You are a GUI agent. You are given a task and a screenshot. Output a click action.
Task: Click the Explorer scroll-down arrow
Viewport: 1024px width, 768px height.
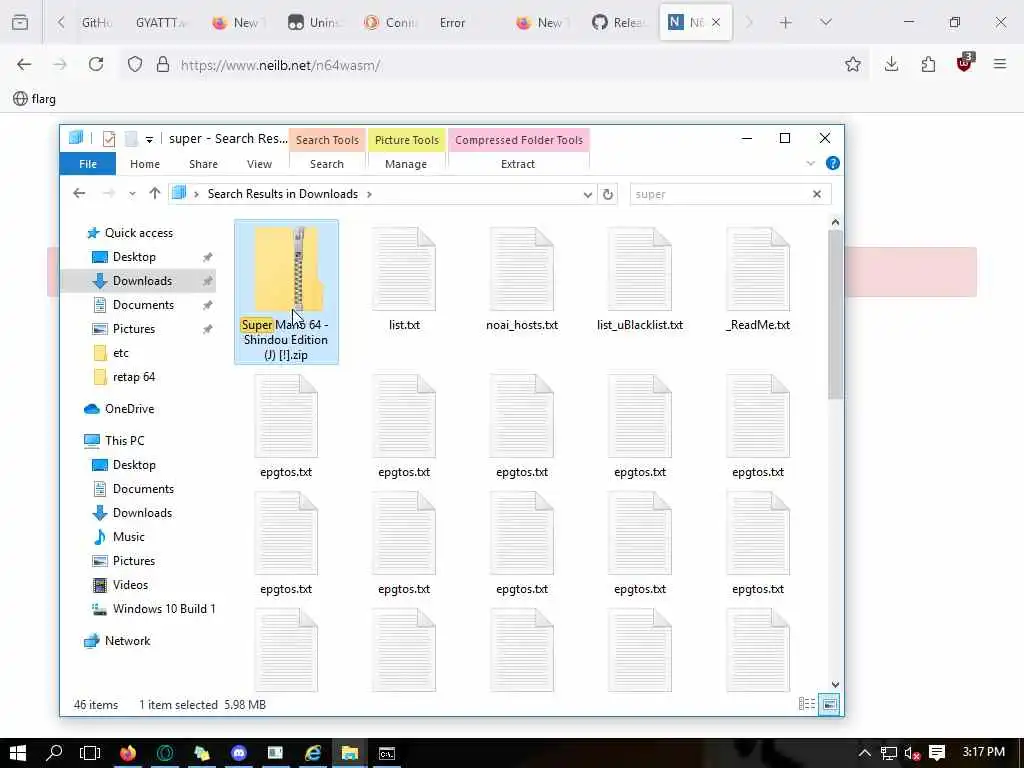[835, 684]
